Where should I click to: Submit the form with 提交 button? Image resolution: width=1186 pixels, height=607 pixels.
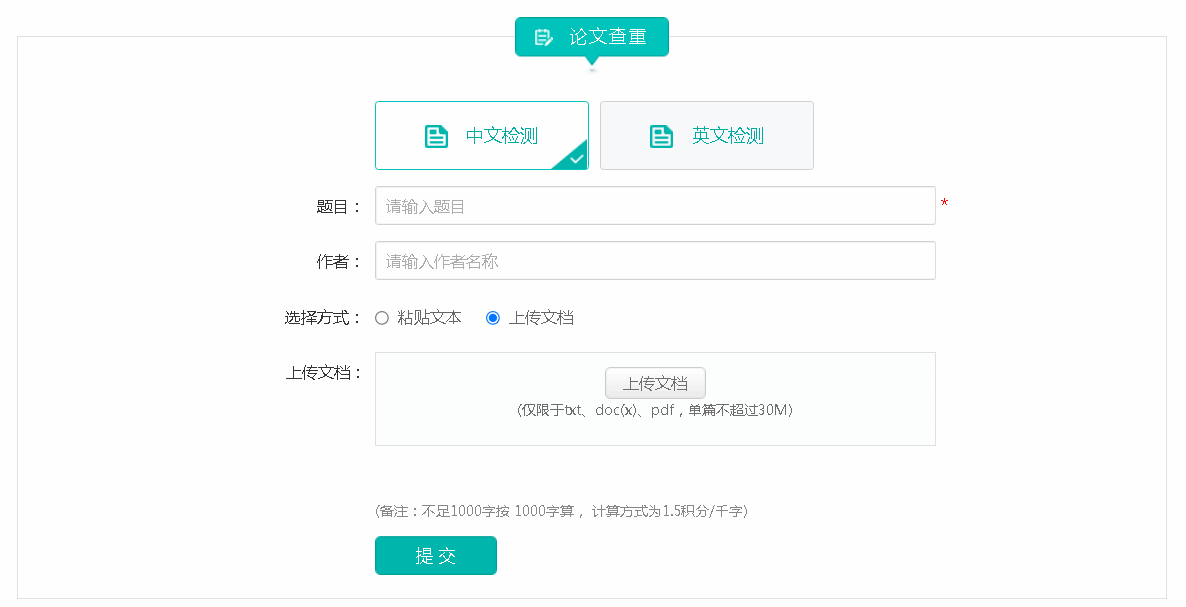coord(435,556)
